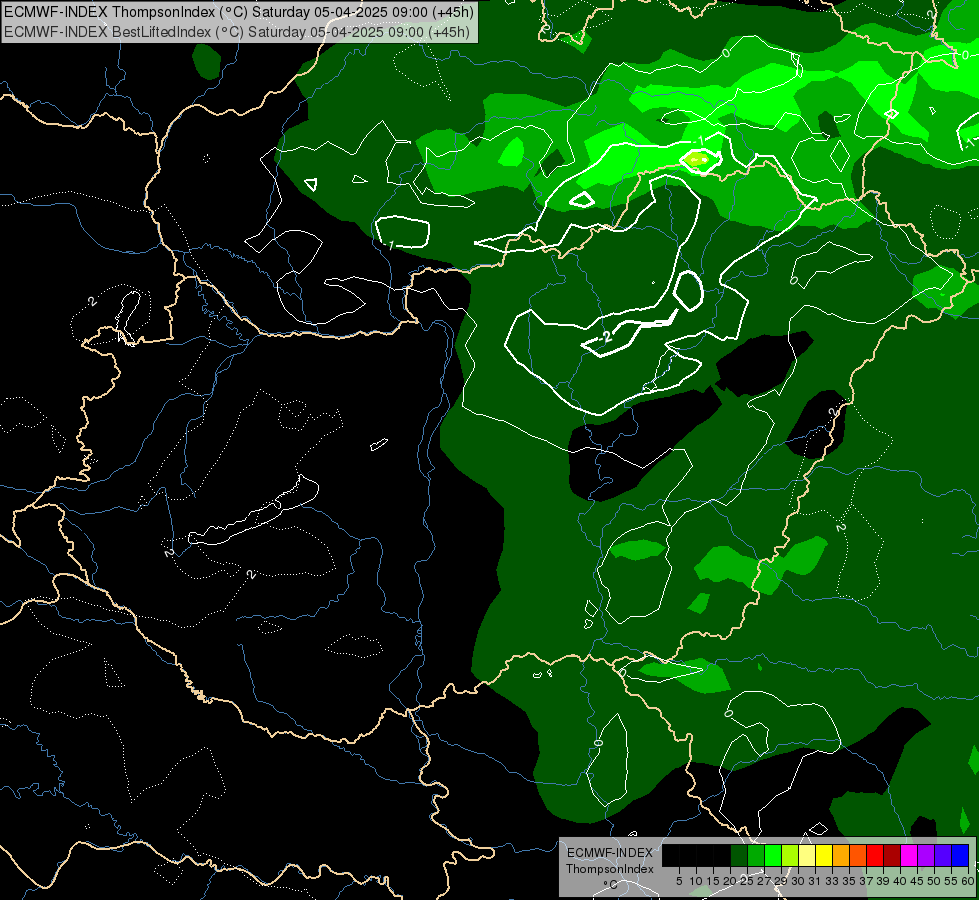
Task: Click the blue 55–60 legend swatch
Action: click(x=960, y=855)
